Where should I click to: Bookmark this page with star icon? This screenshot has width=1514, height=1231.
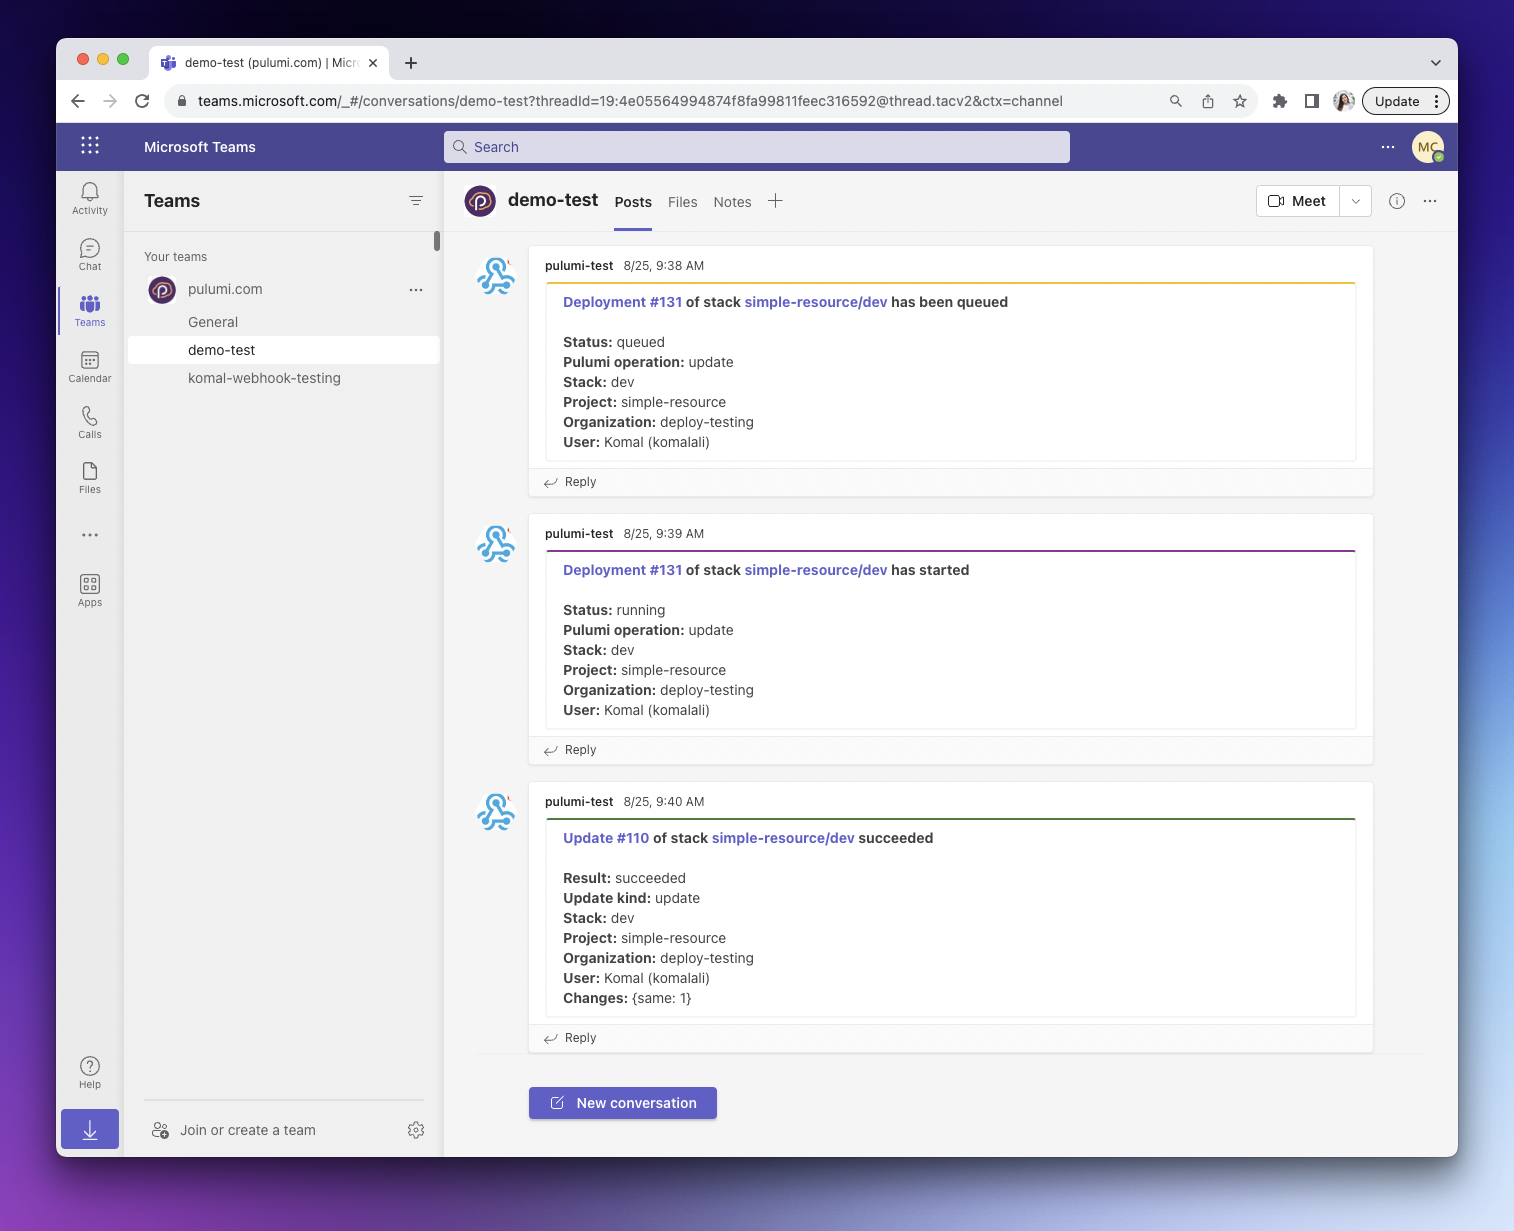(1240, 101)
